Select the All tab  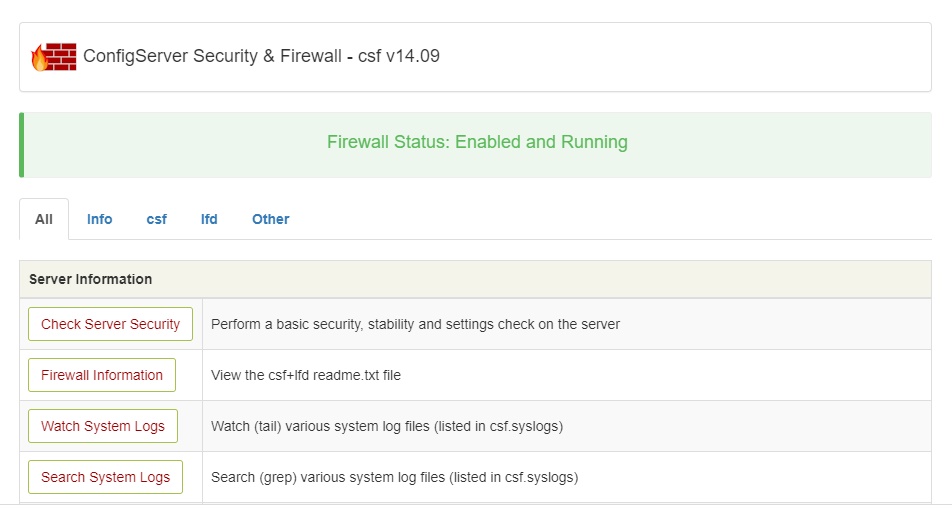tap(44, 219)
